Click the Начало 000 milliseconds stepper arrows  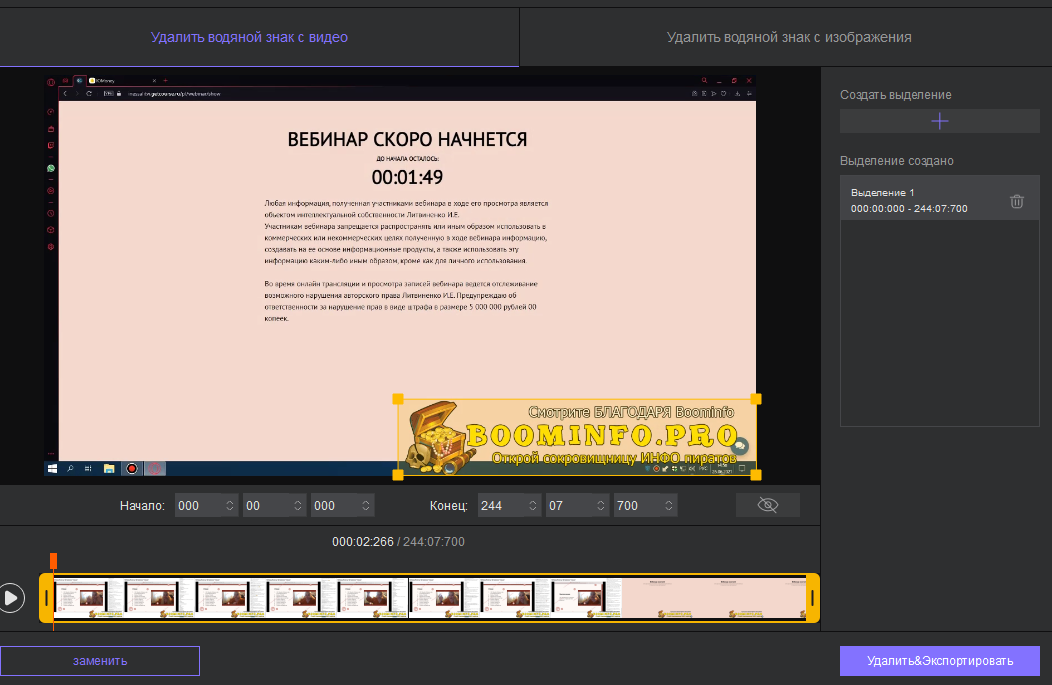click(366, 505)
